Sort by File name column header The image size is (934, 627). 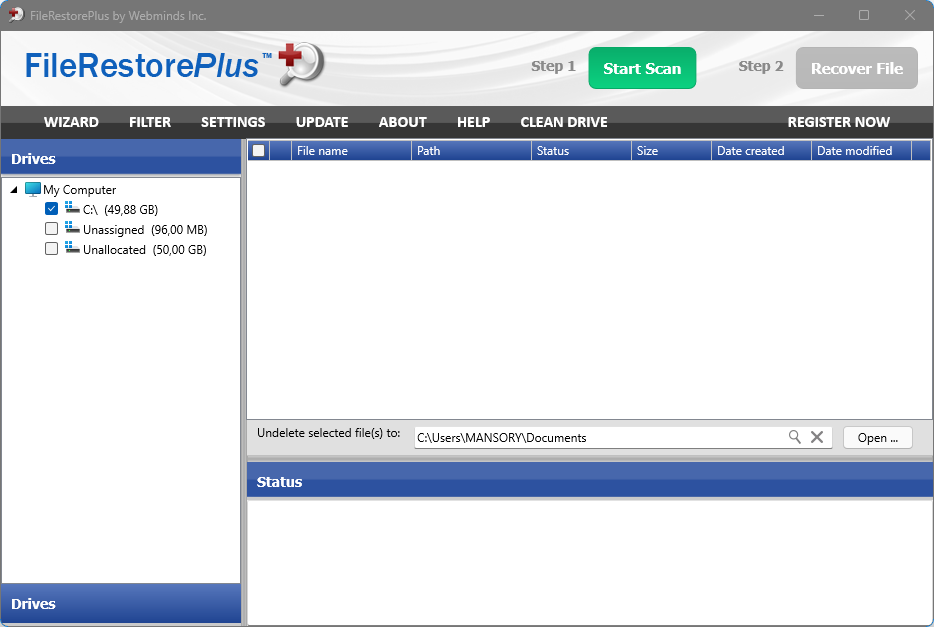pos(351,151)
